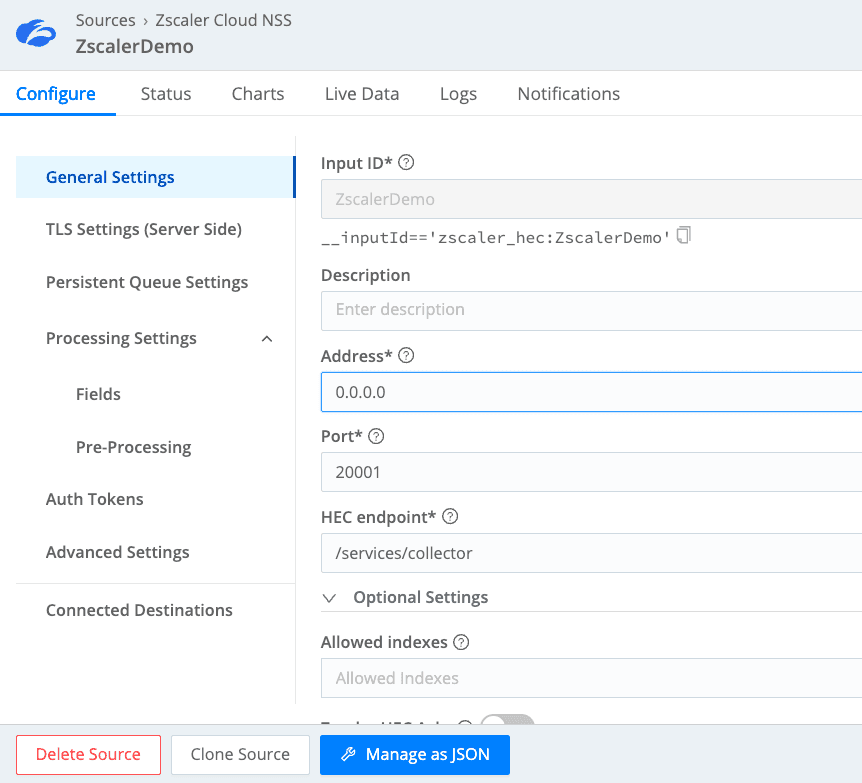Click into the Description input field

click(x=590, y=310)
